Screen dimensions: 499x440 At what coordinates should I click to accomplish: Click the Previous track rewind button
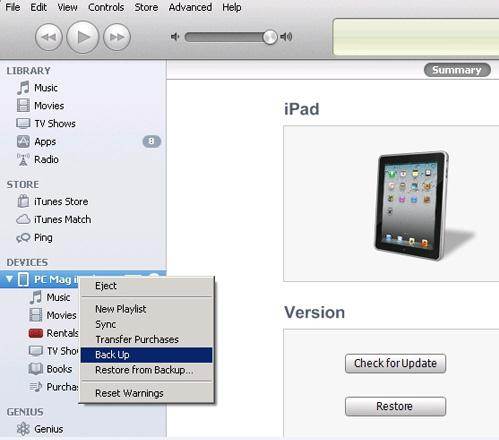tap(49, 37)
